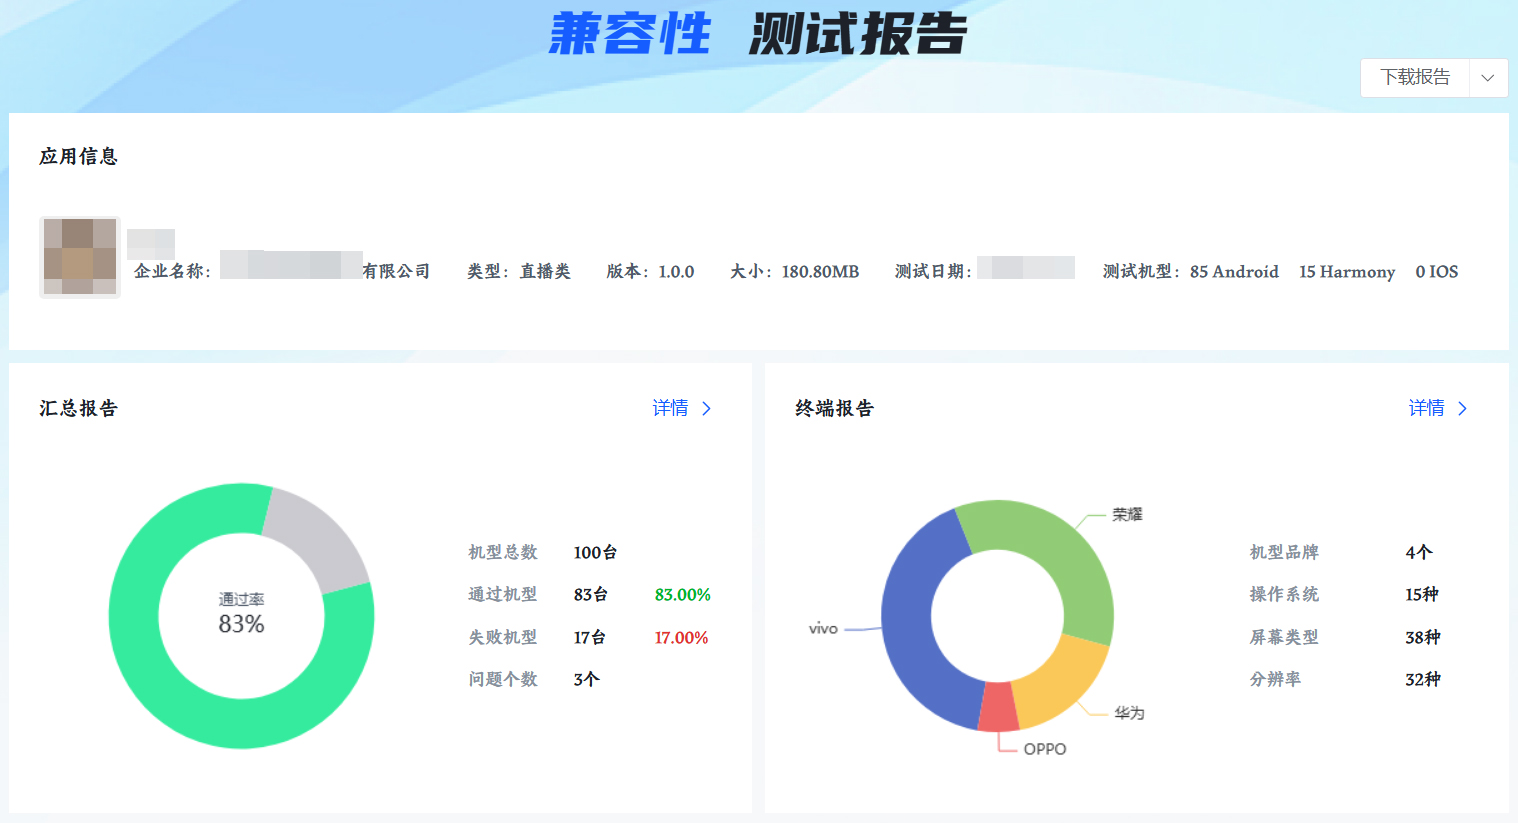Click the 85 Android test device text
Screen dimensions: 1518x823
(x=1234, y=272)
